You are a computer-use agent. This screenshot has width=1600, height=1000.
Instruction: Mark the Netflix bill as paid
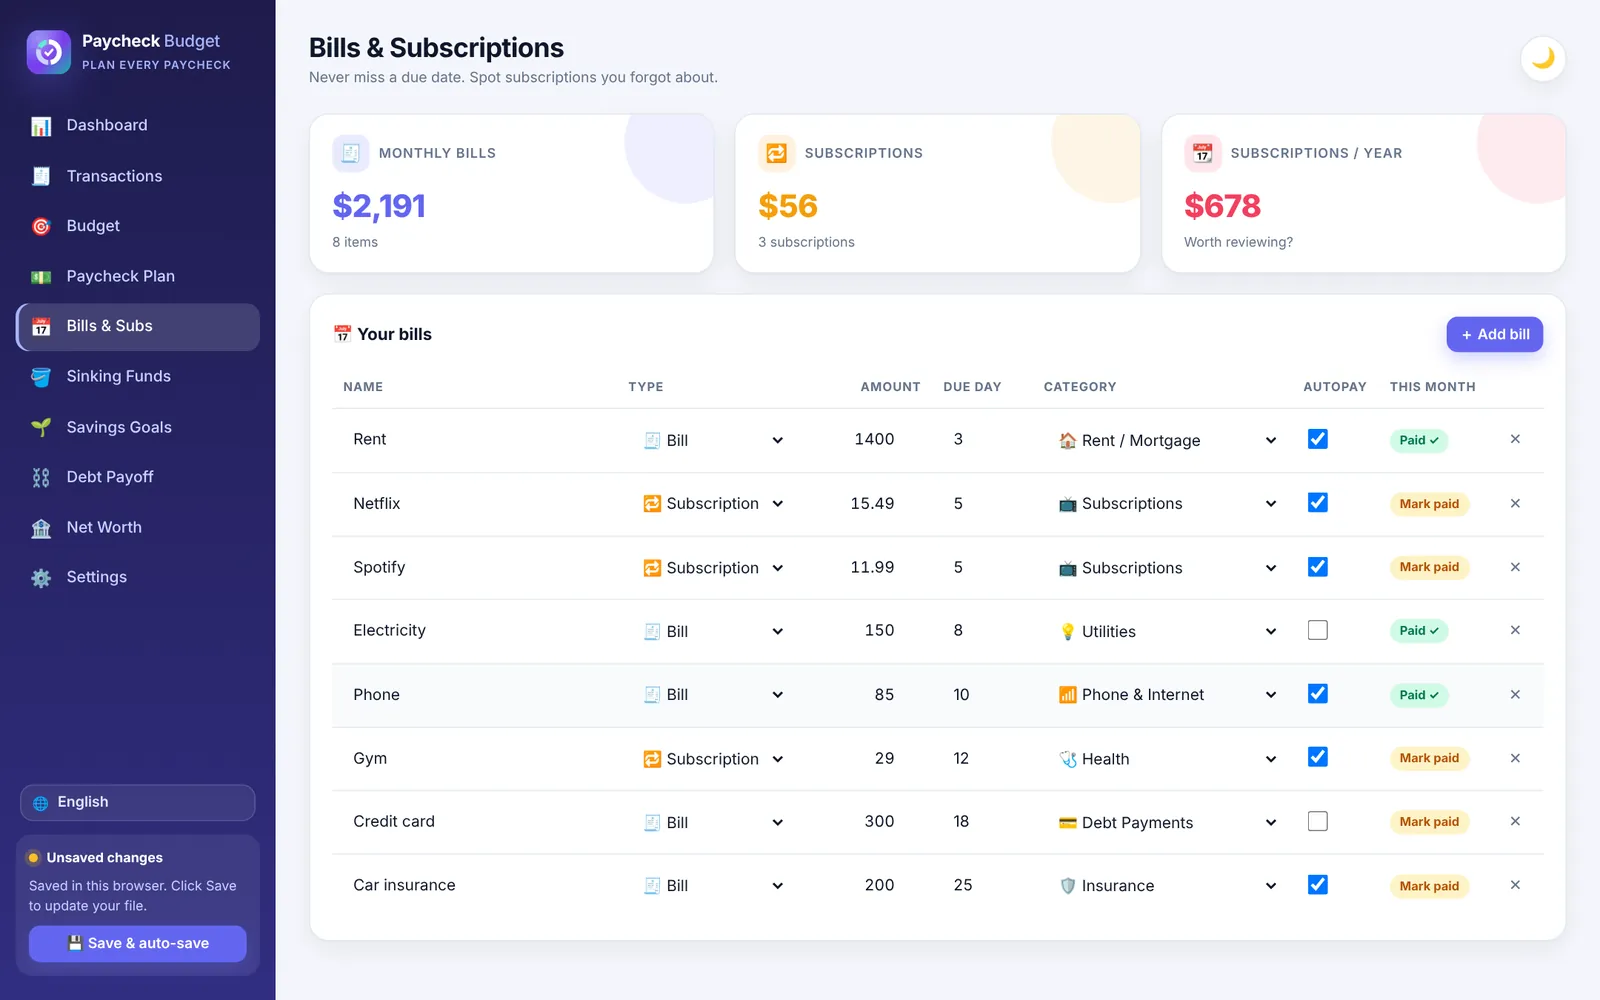[x=1429, y=504]
